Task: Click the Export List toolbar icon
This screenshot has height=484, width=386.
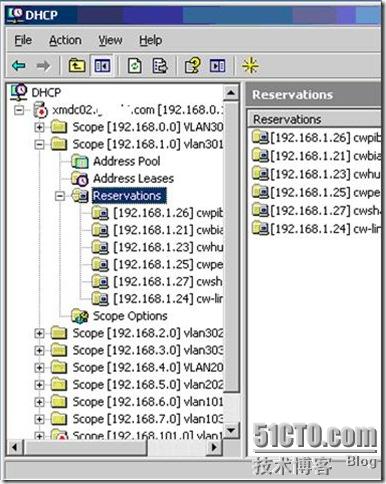Action: click(160, 66)
